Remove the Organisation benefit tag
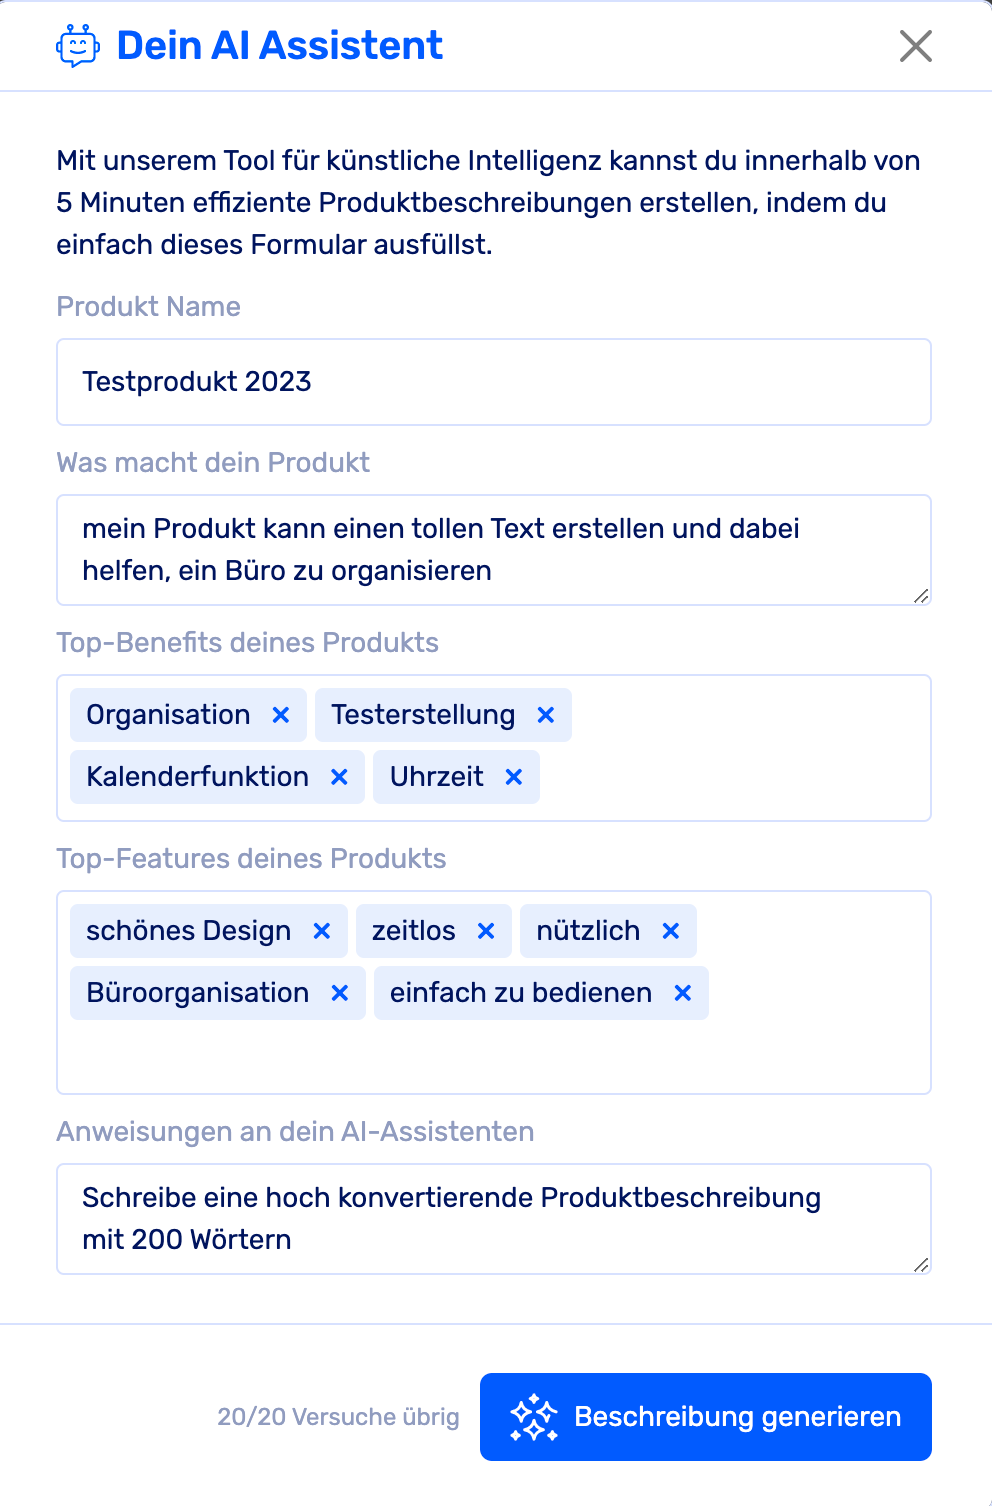The height and width of the screenshot is (1506, 992). pos(281,715)
